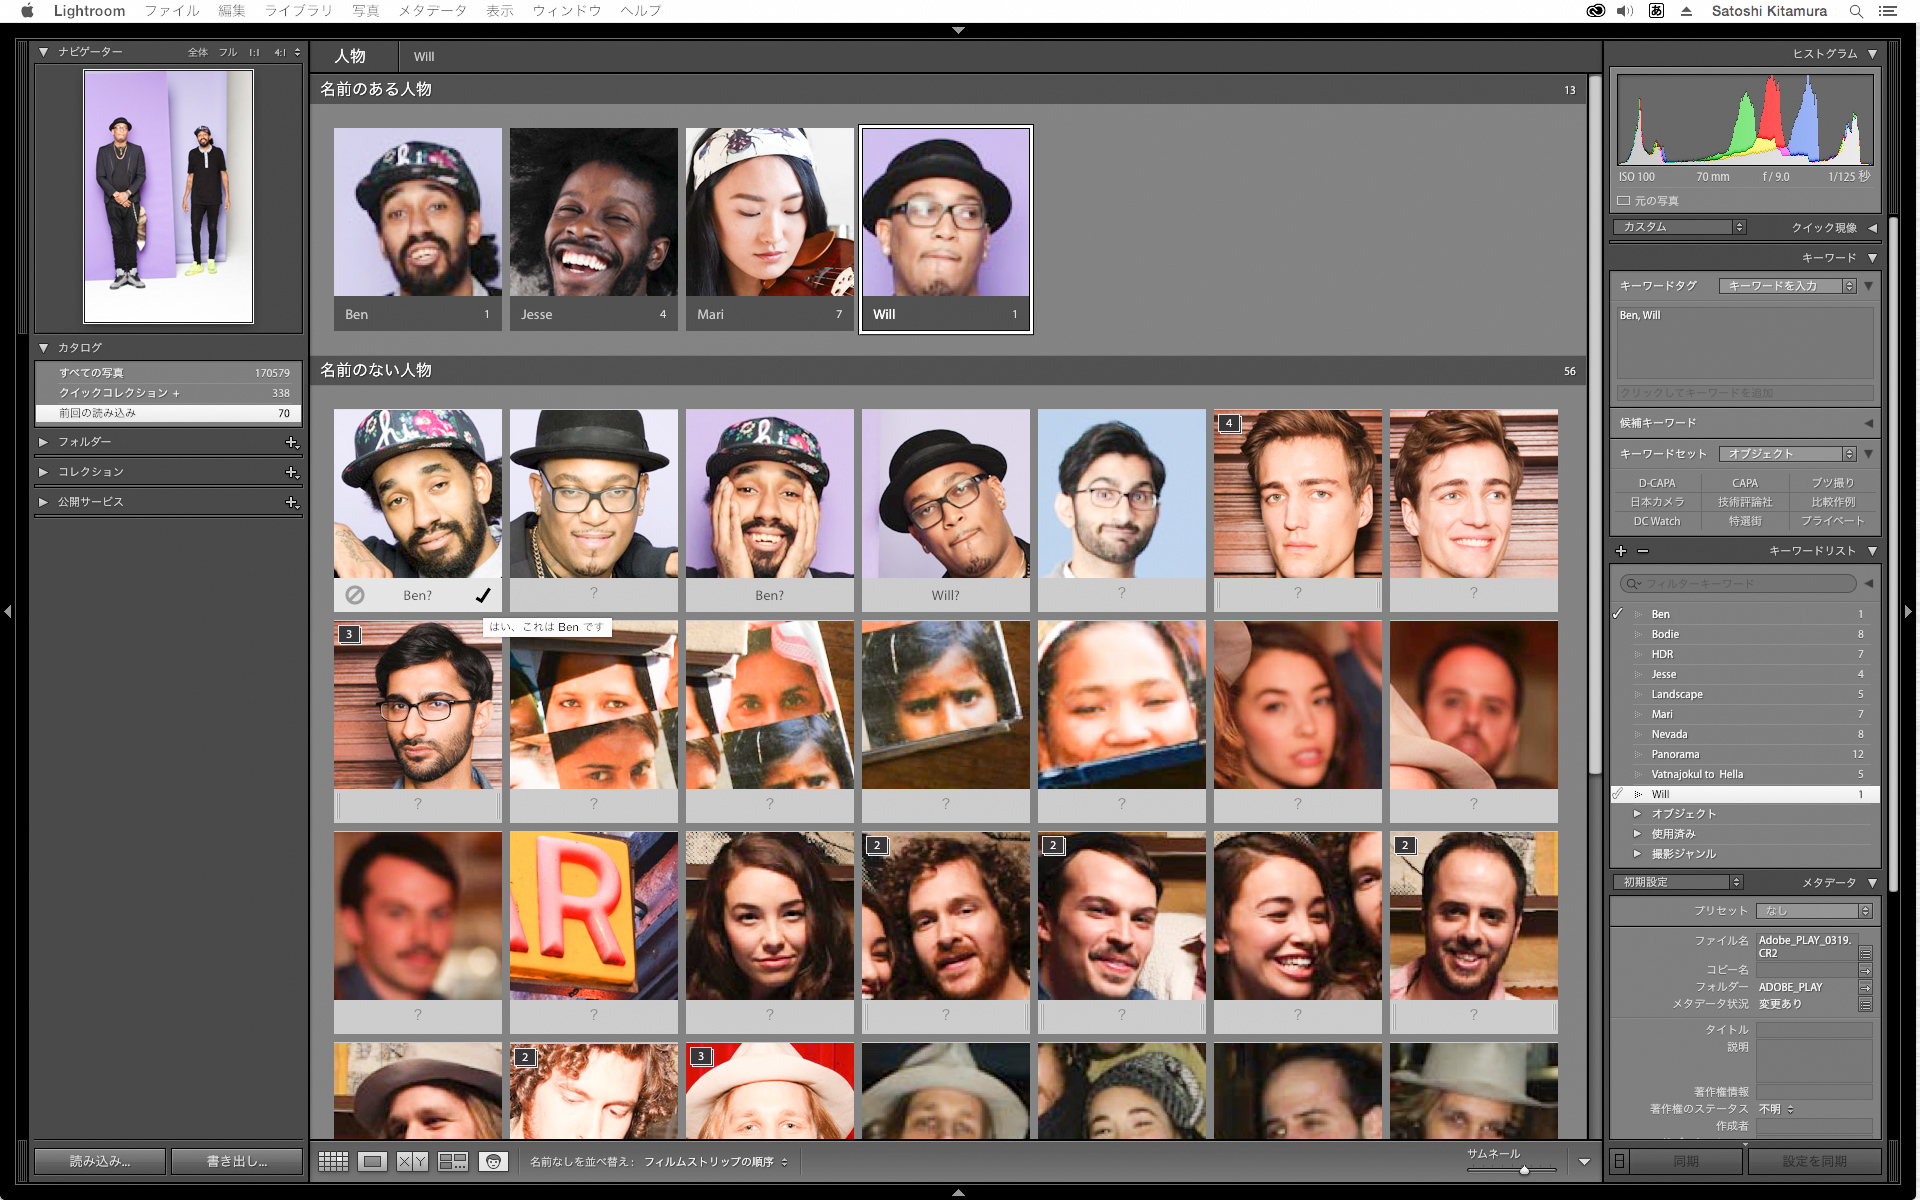
Task: Select the 人物 tab
Action: click(350, 56)
